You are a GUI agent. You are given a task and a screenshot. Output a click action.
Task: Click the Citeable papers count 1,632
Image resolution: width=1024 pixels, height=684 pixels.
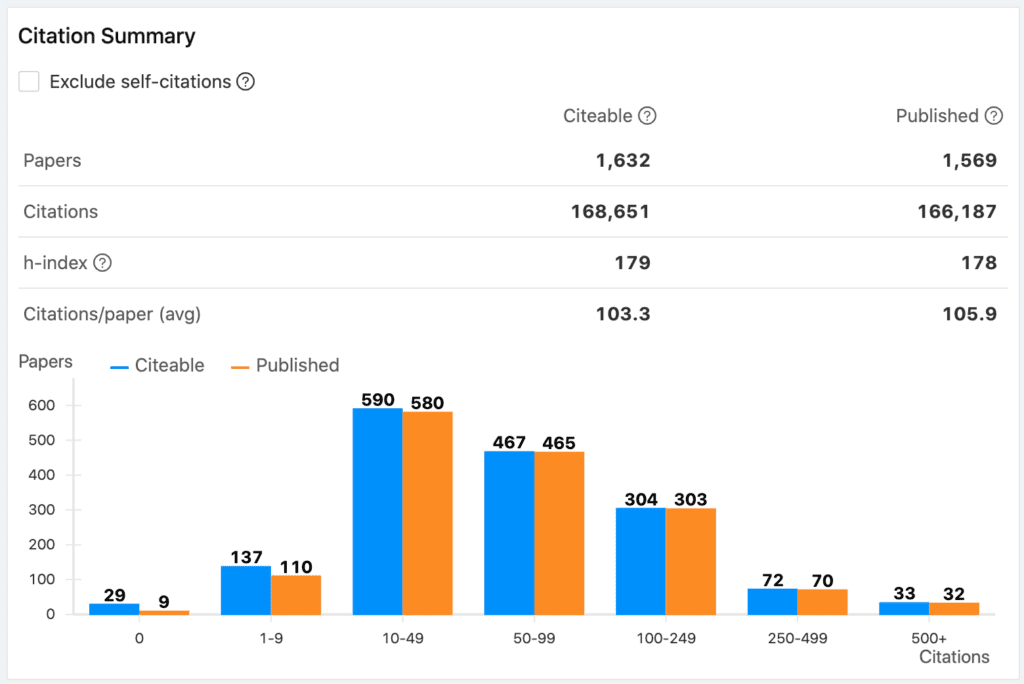(x=622, y=161)
